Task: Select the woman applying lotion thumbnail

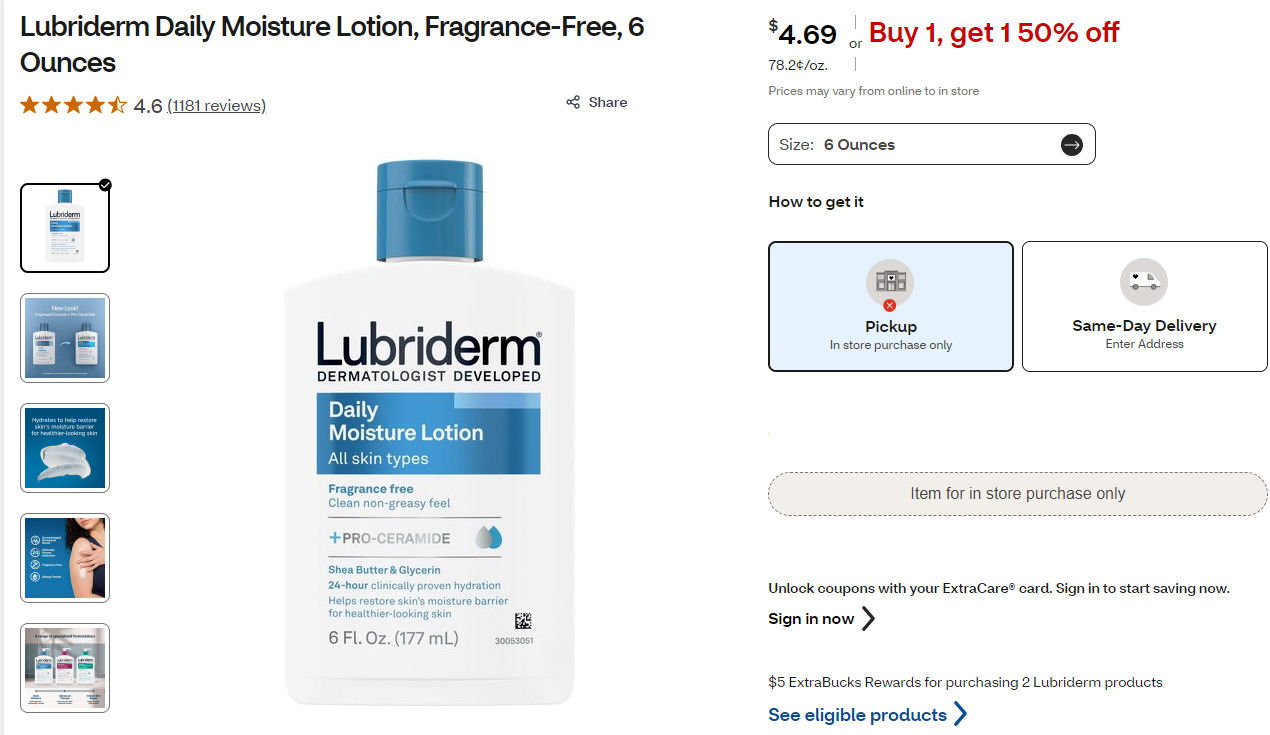Action: click(65, 558)
